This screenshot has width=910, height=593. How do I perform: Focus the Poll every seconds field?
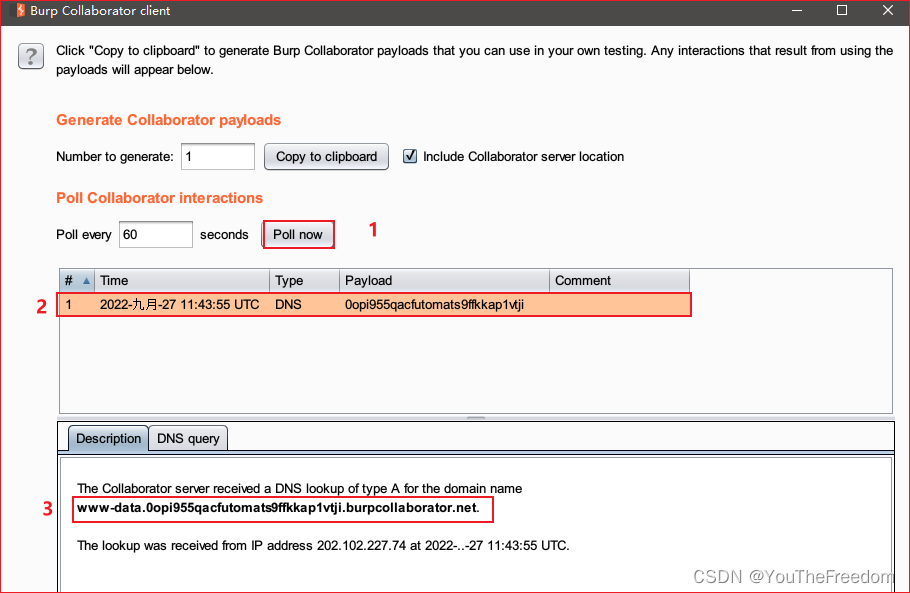coord(156,234)
